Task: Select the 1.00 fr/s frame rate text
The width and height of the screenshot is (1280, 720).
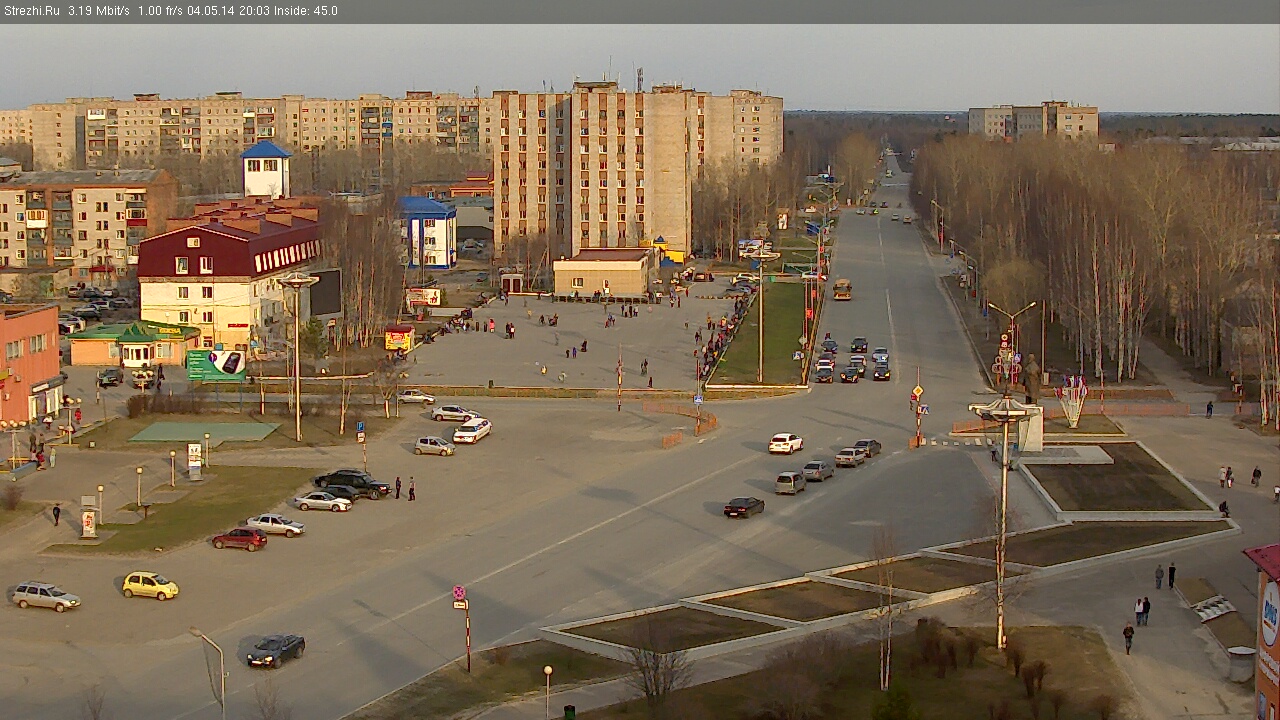Action: coord(160,11)
